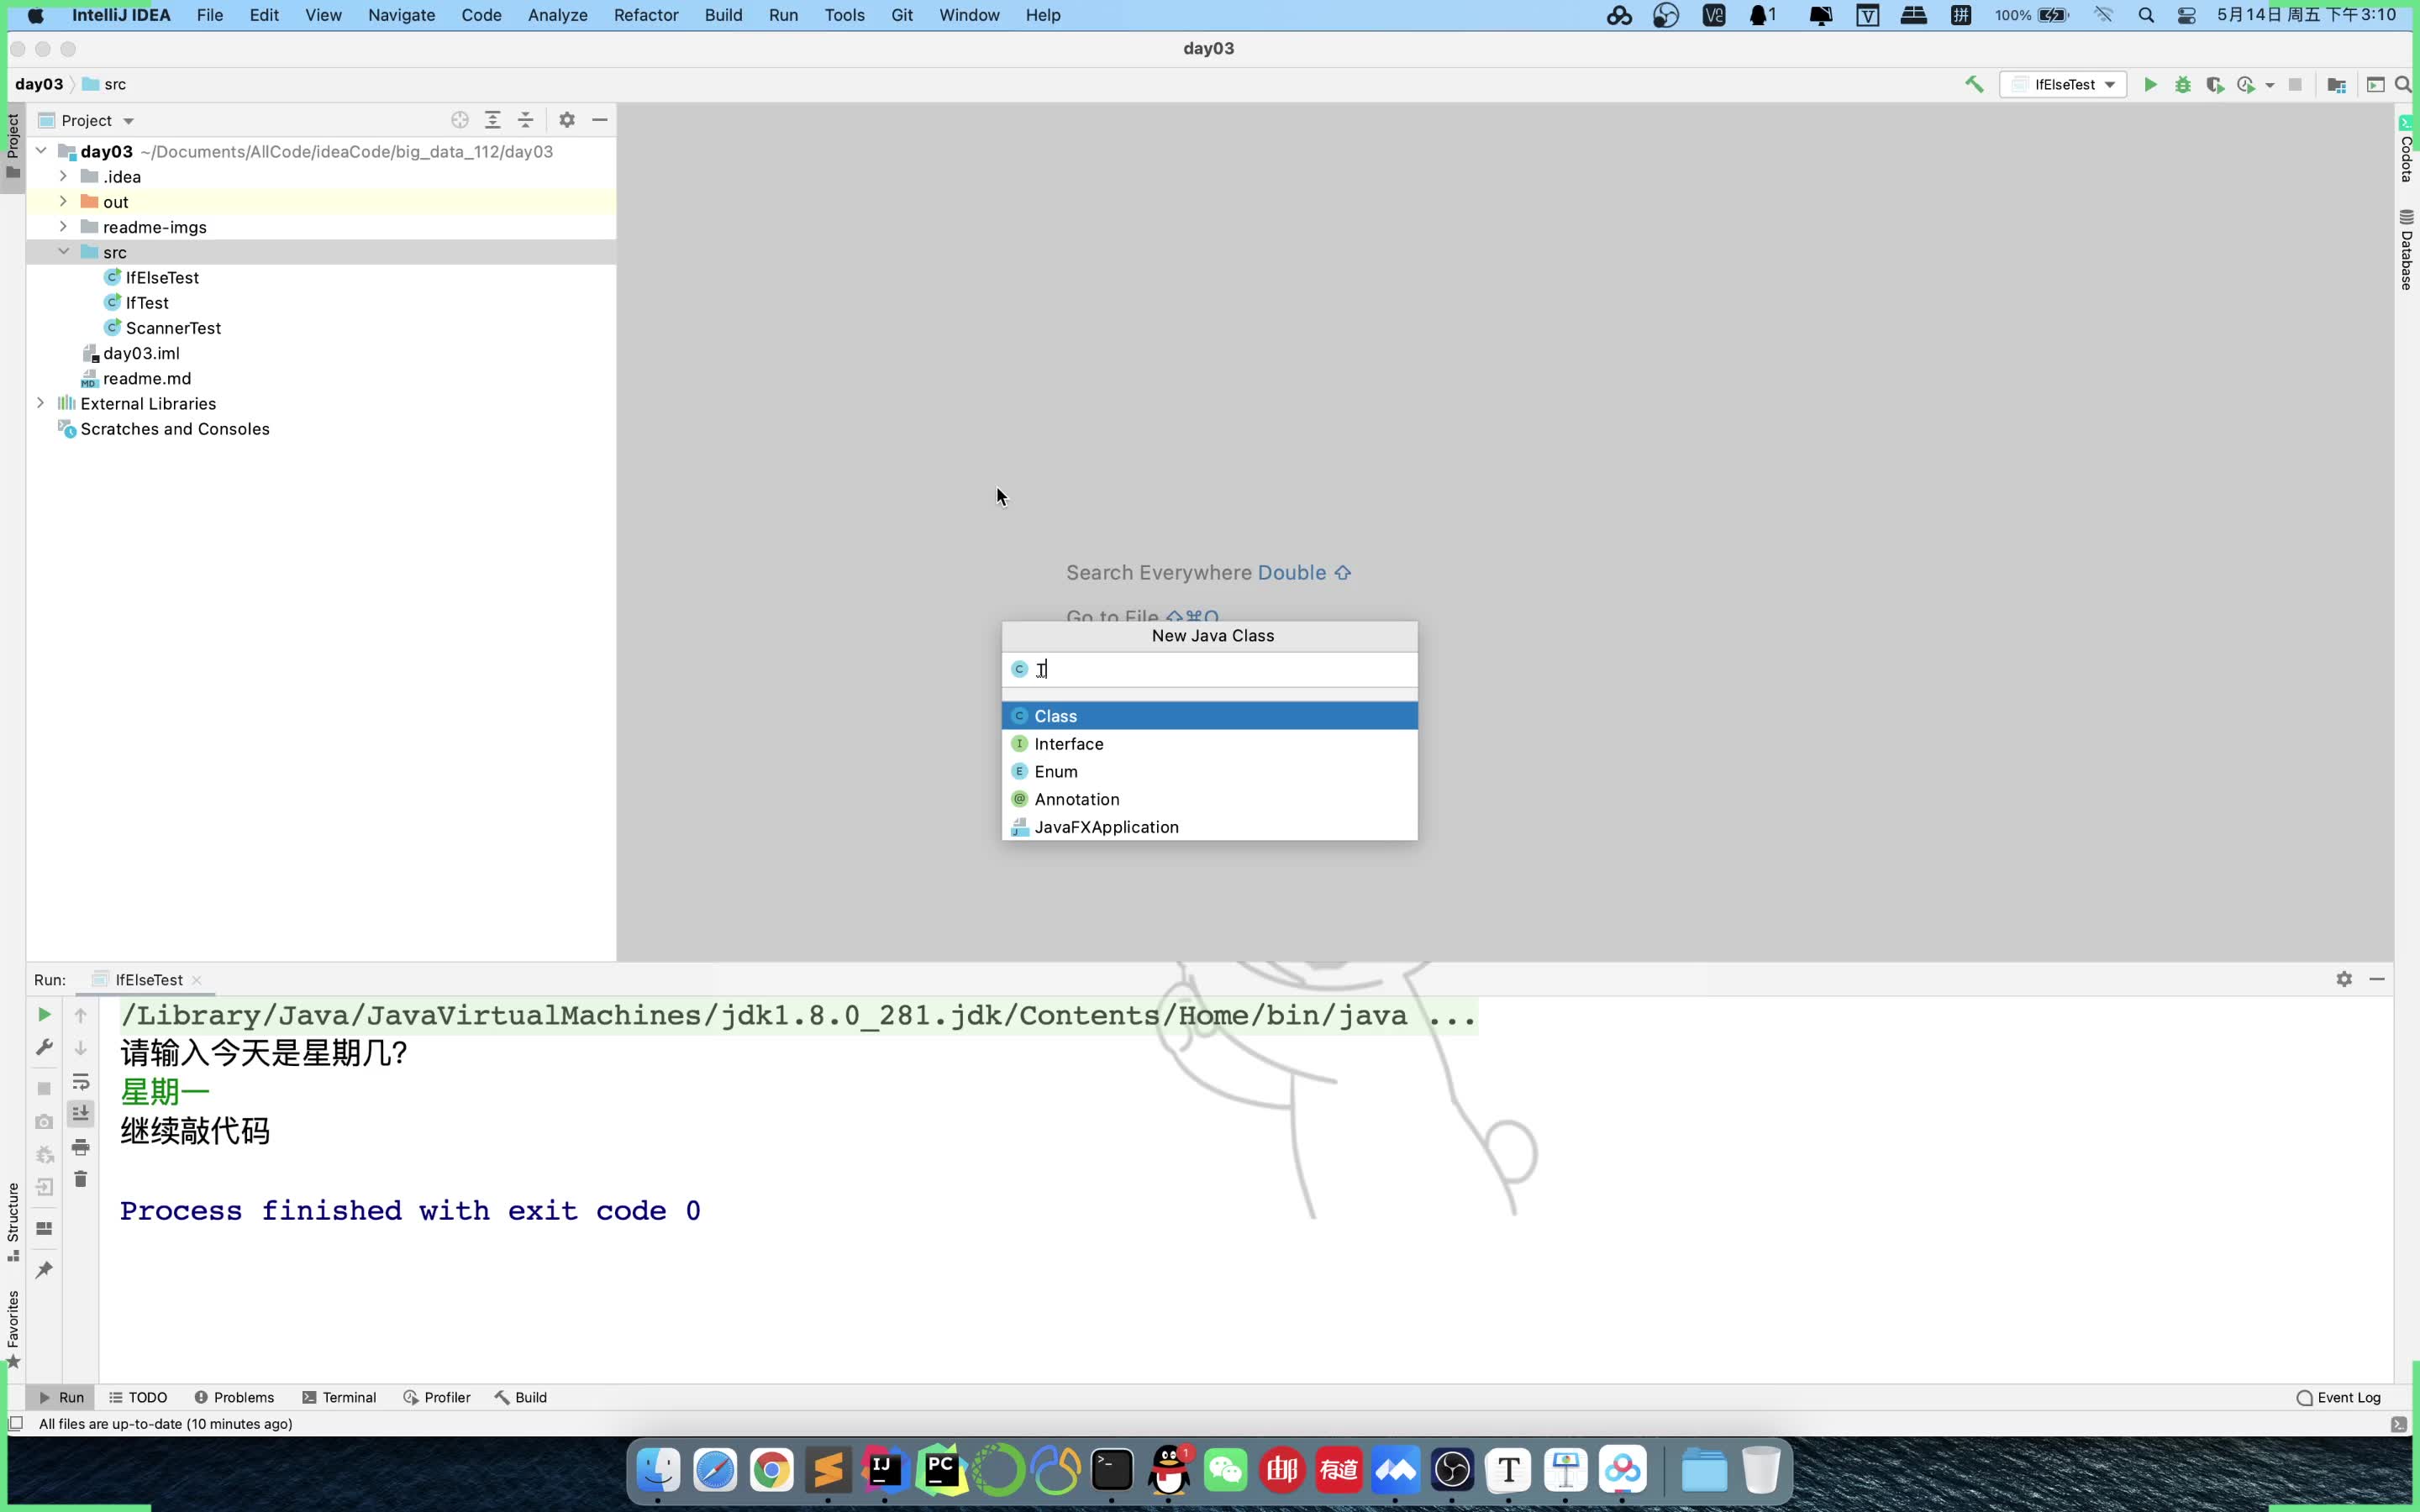2420x1512 pixels.
Task: Click the print console output icon
Action: click(x=81, y=1147)
